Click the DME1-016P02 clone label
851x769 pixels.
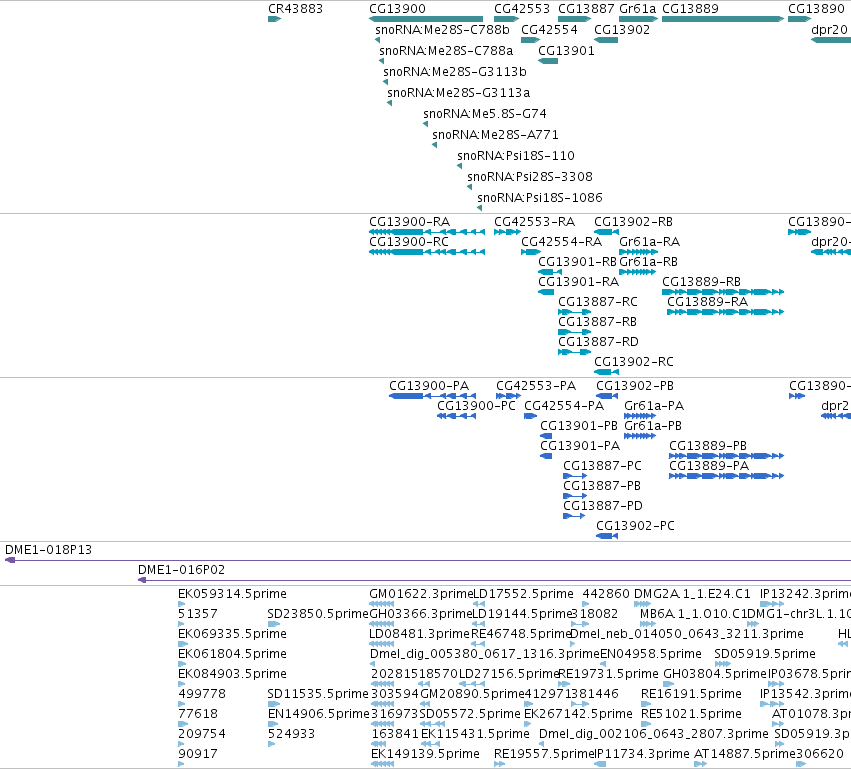[x=181, y=570]
